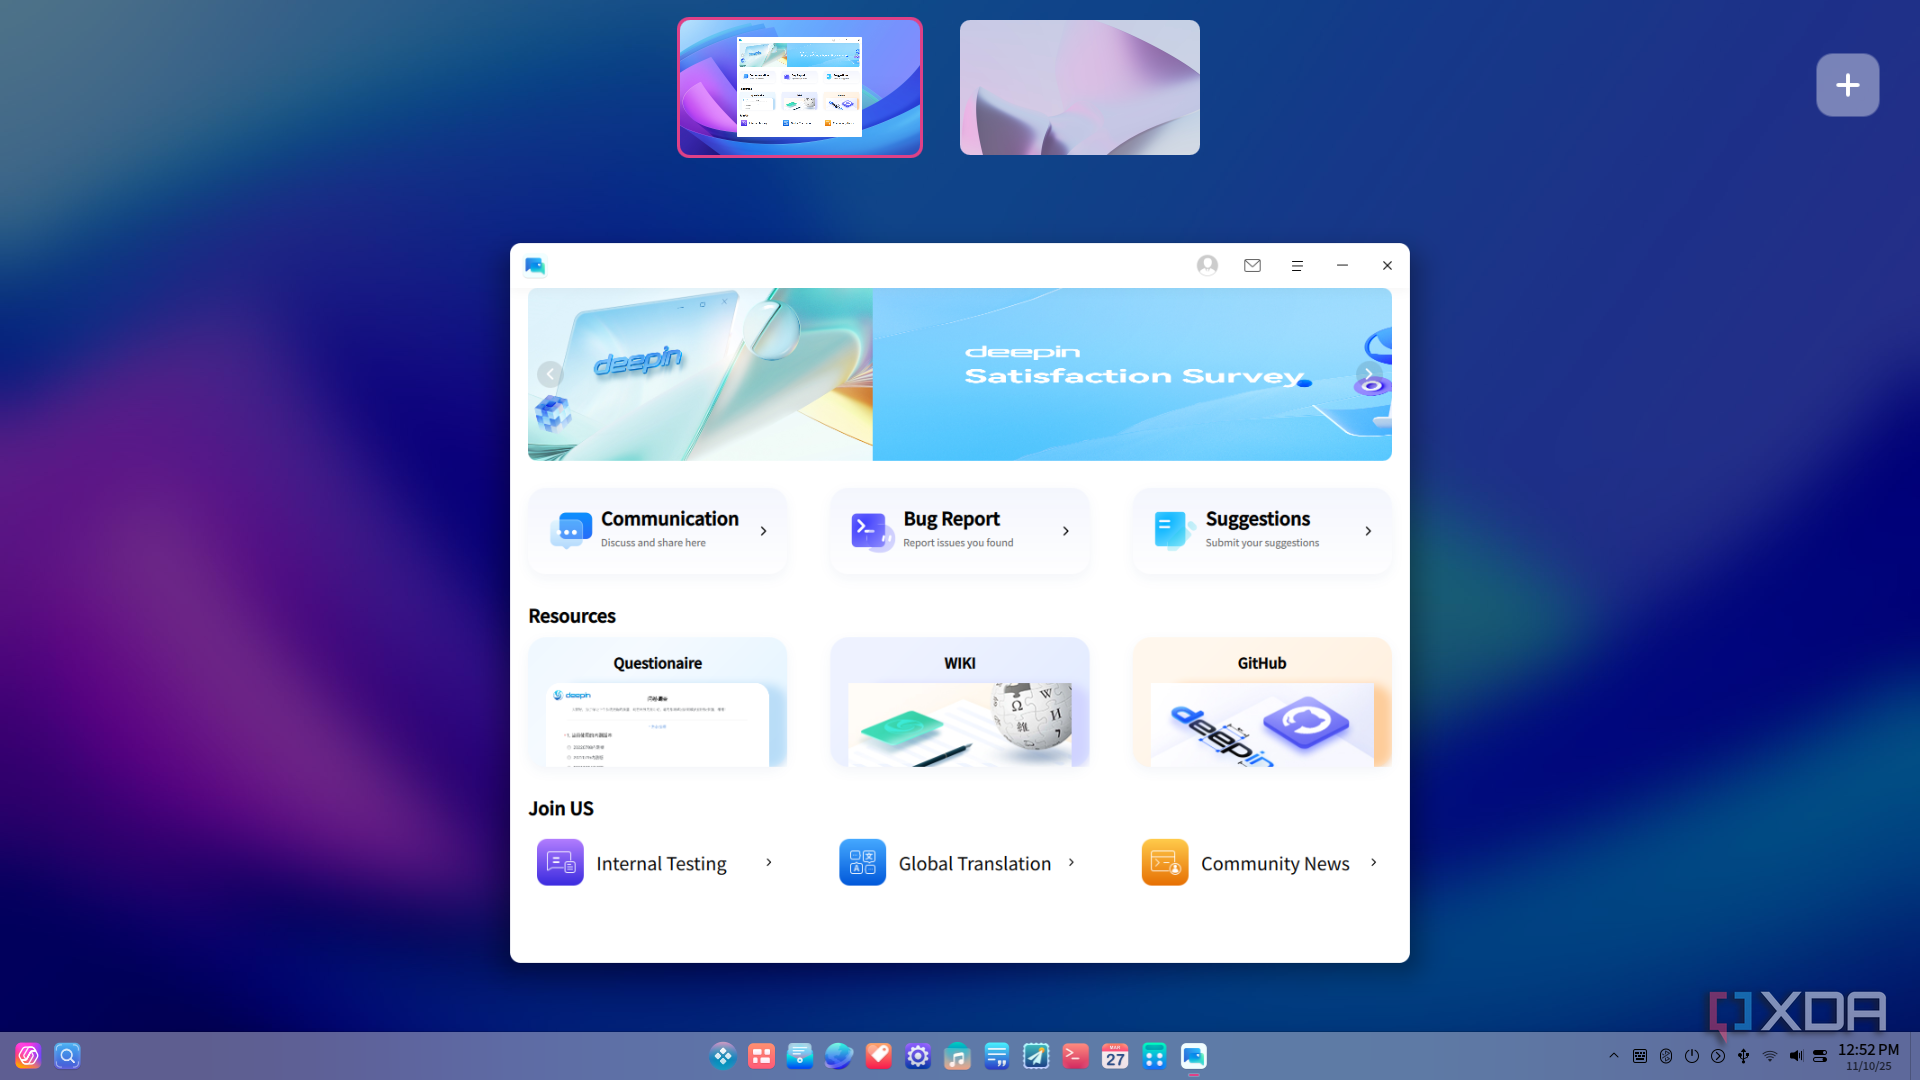Launch the globe browser dock icon
The width and height of the screenshot is (1920, 1080).
[x=839, y=1056]
